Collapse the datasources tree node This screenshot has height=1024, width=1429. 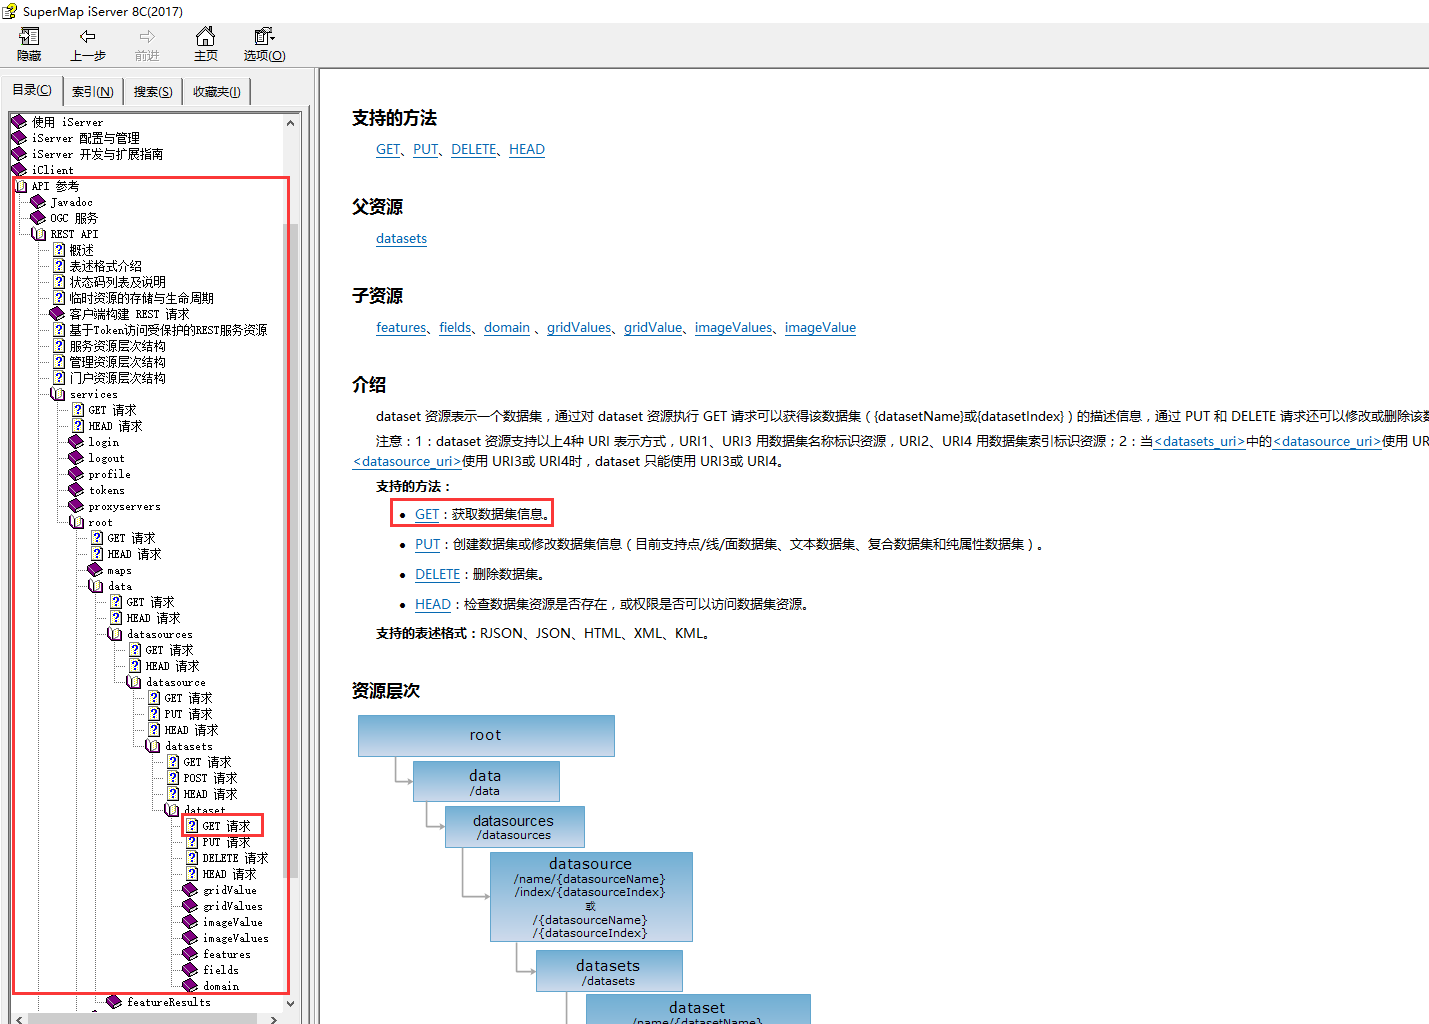click(115, 634)
